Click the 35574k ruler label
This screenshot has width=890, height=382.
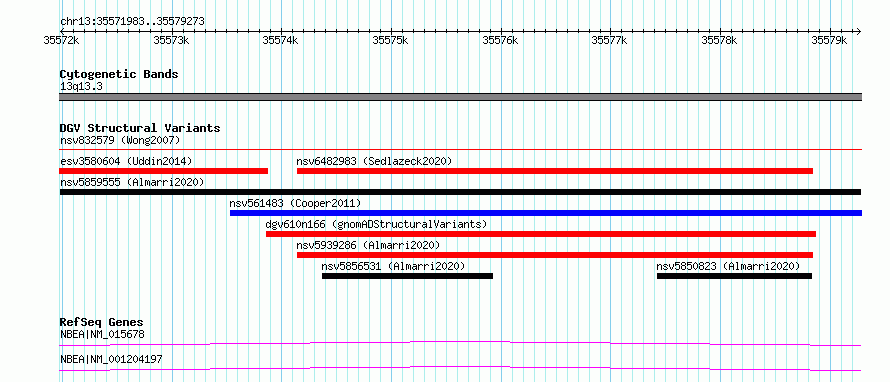(x=281, y=40)
